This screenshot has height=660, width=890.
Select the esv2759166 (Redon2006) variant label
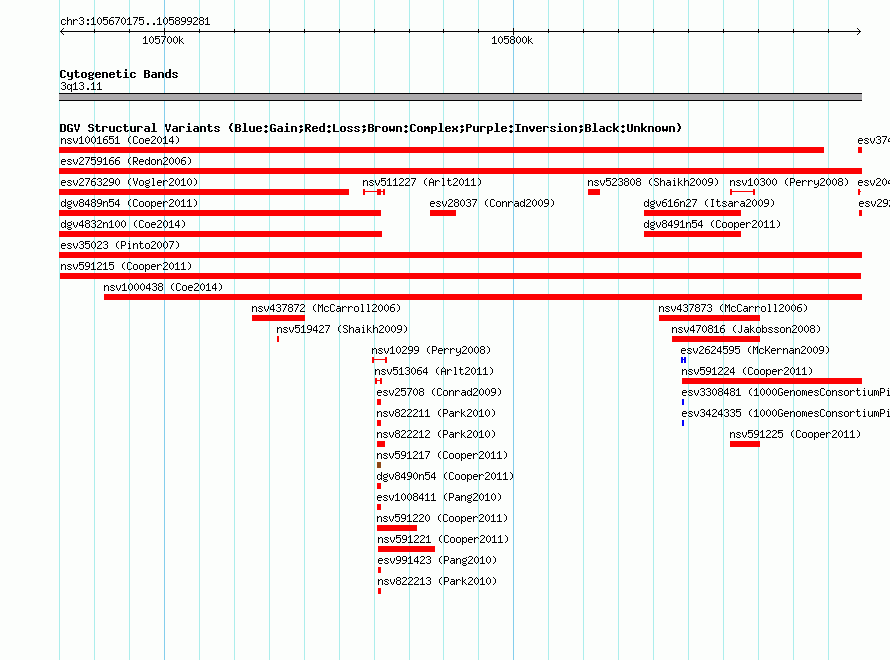126,161
